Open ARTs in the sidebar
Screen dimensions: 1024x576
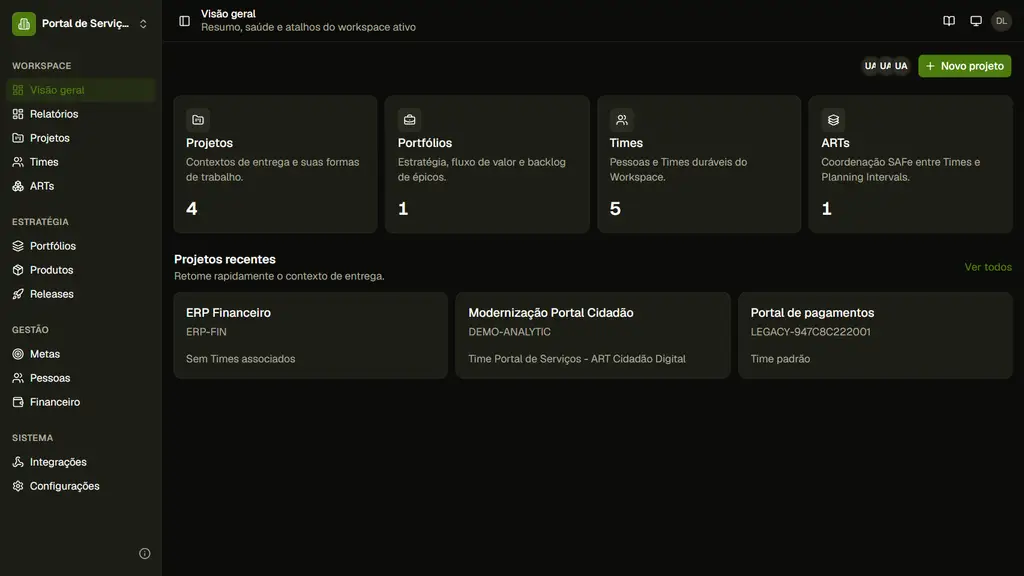click(80, 186)
